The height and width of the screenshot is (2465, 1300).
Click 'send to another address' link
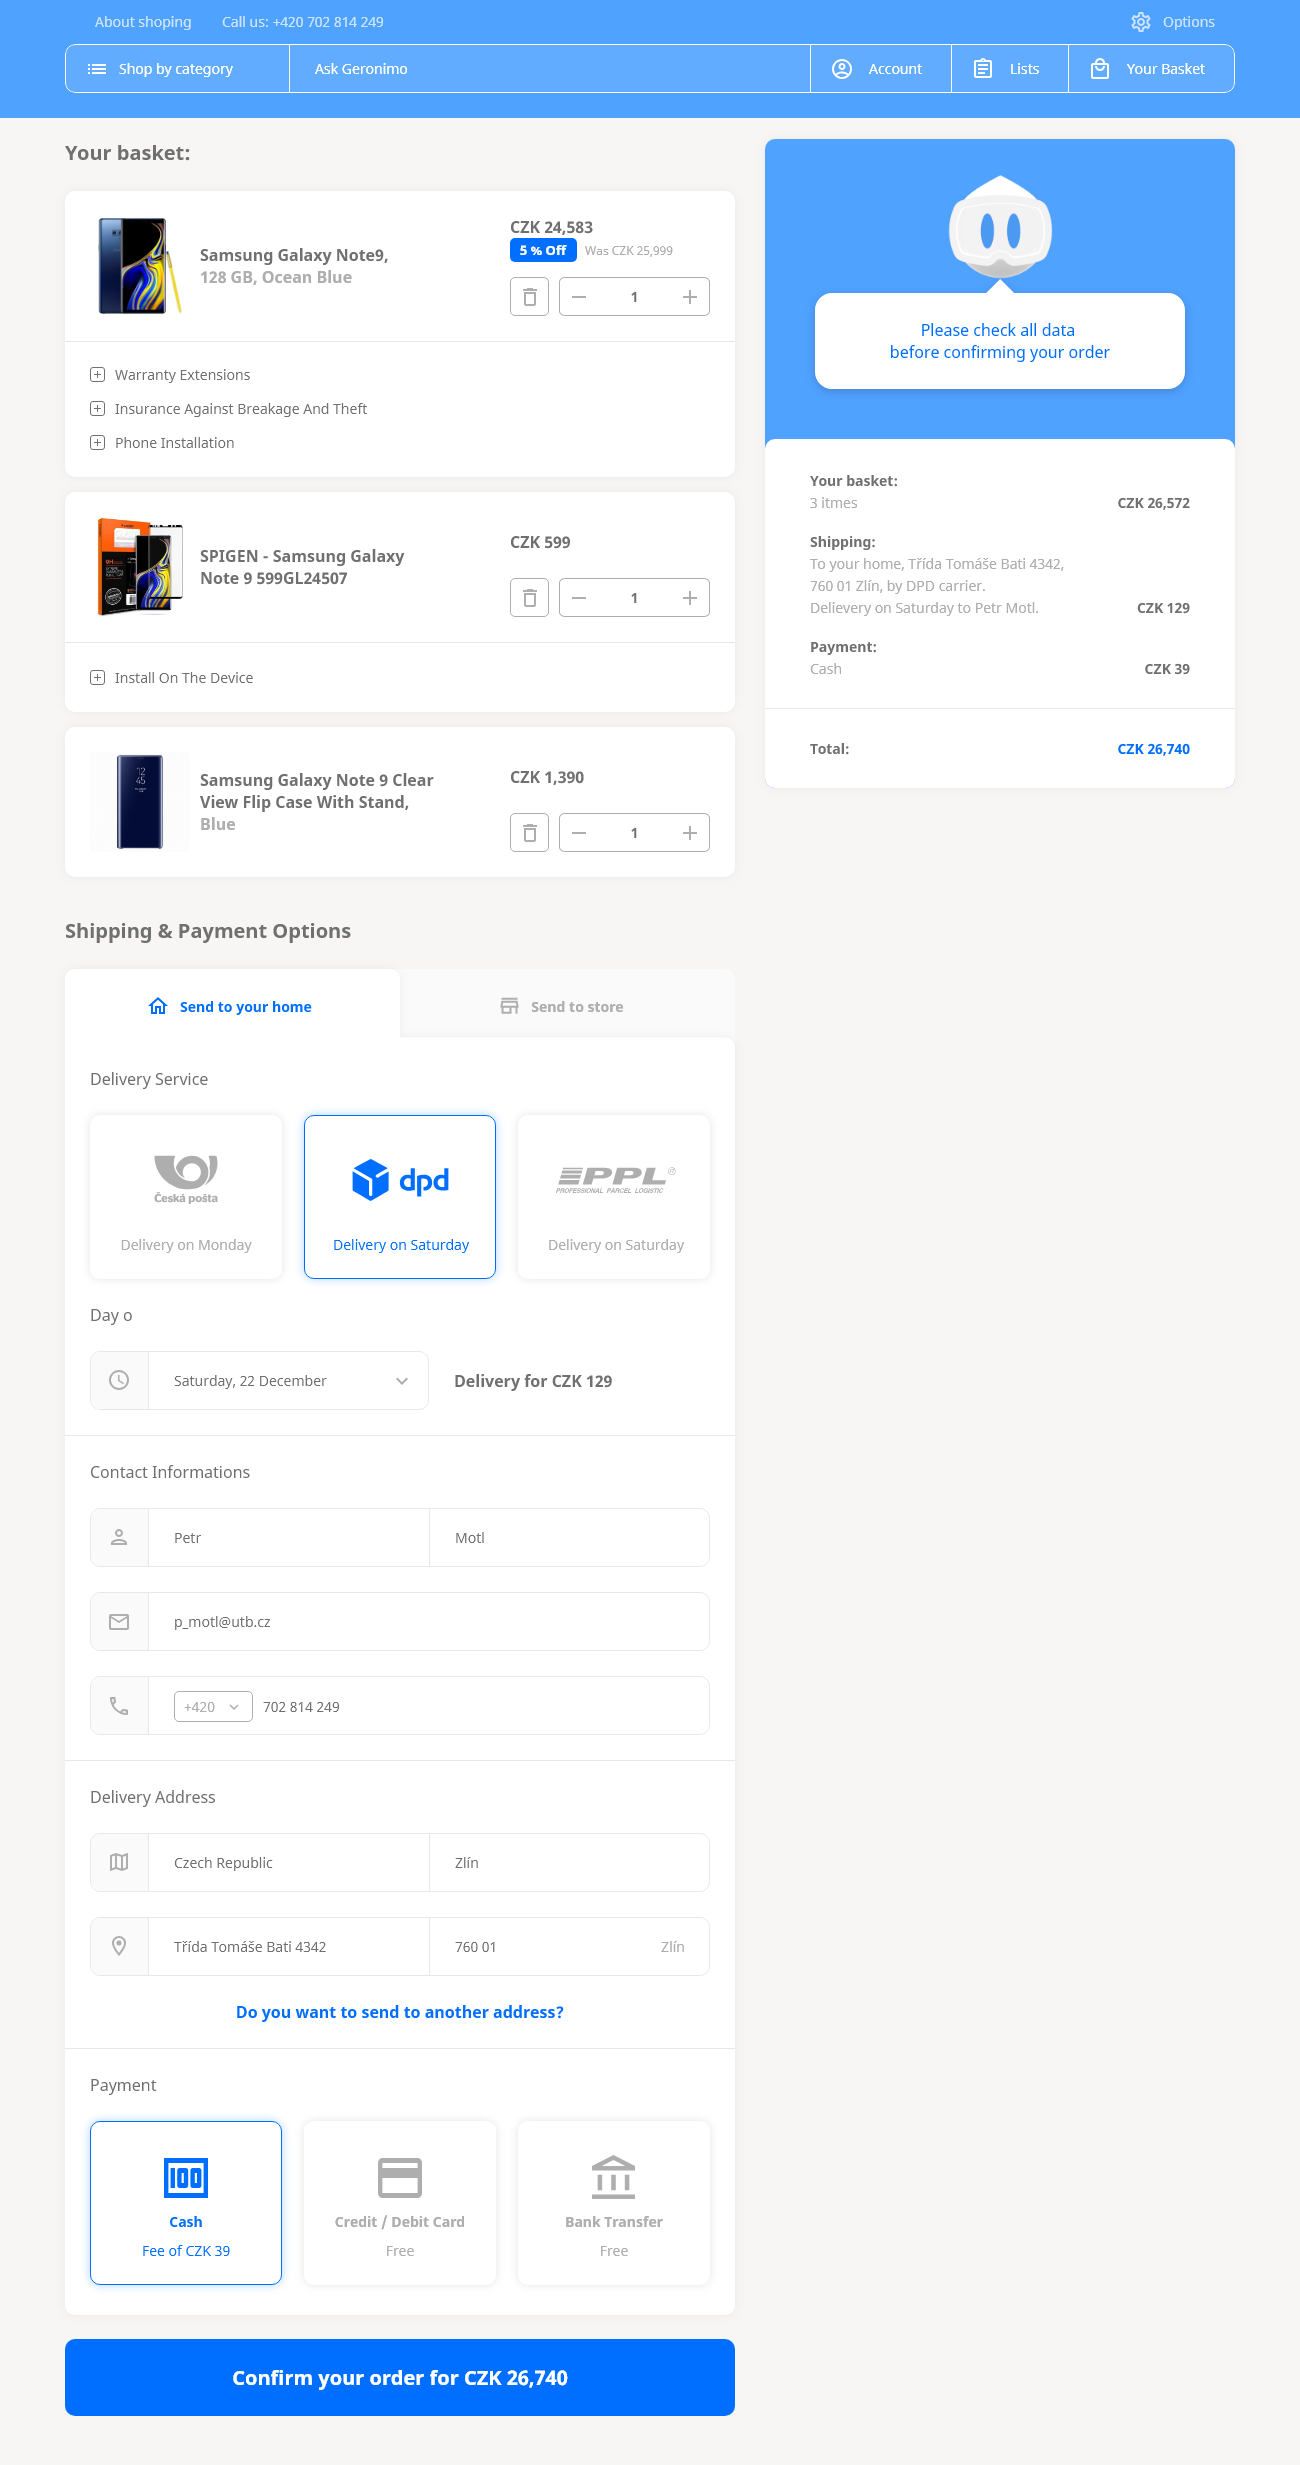coord(400,2012)
